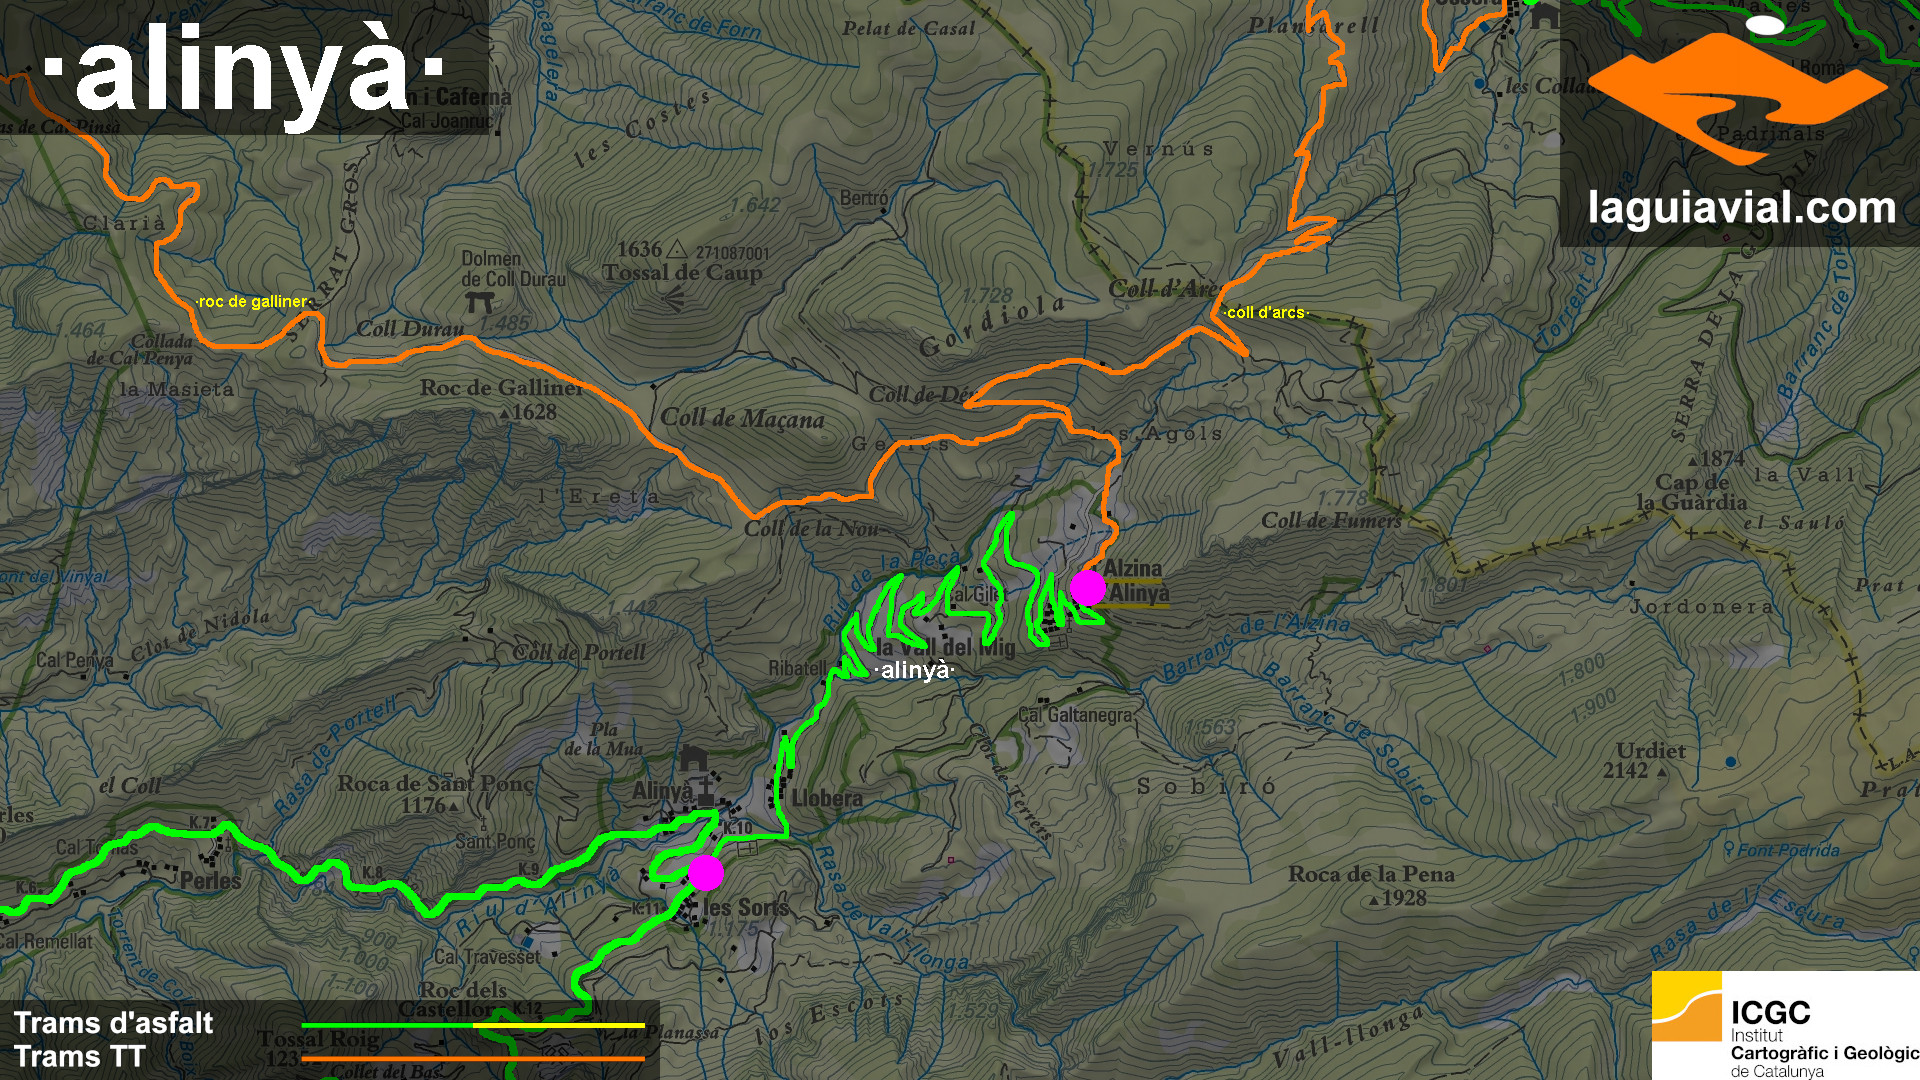Click the ICGC yellow square logo
This screenshot has height=1080, width=1920.
pos(1686,1006)
